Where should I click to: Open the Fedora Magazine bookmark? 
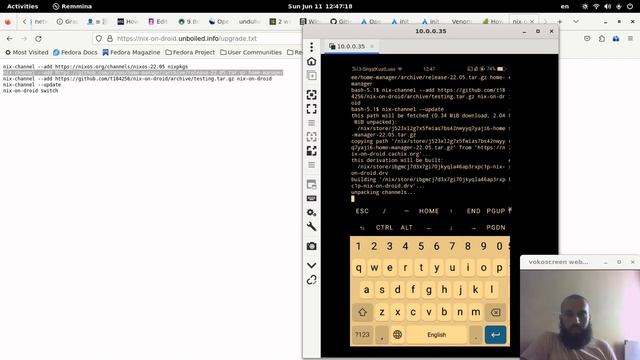coord(131,52)
